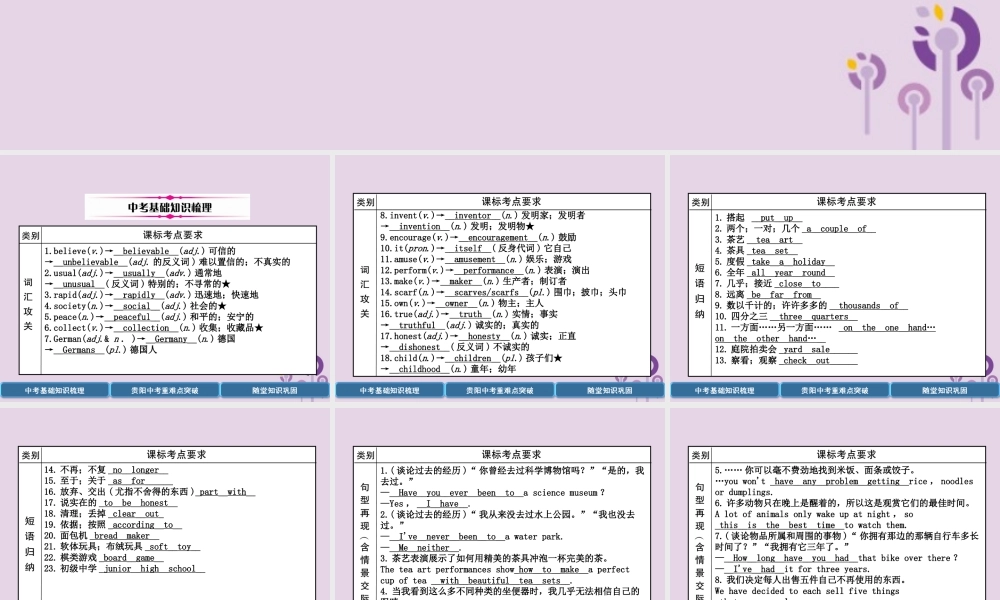
Task: Select the reply line 'Me neither'
Action: (420, 548)
